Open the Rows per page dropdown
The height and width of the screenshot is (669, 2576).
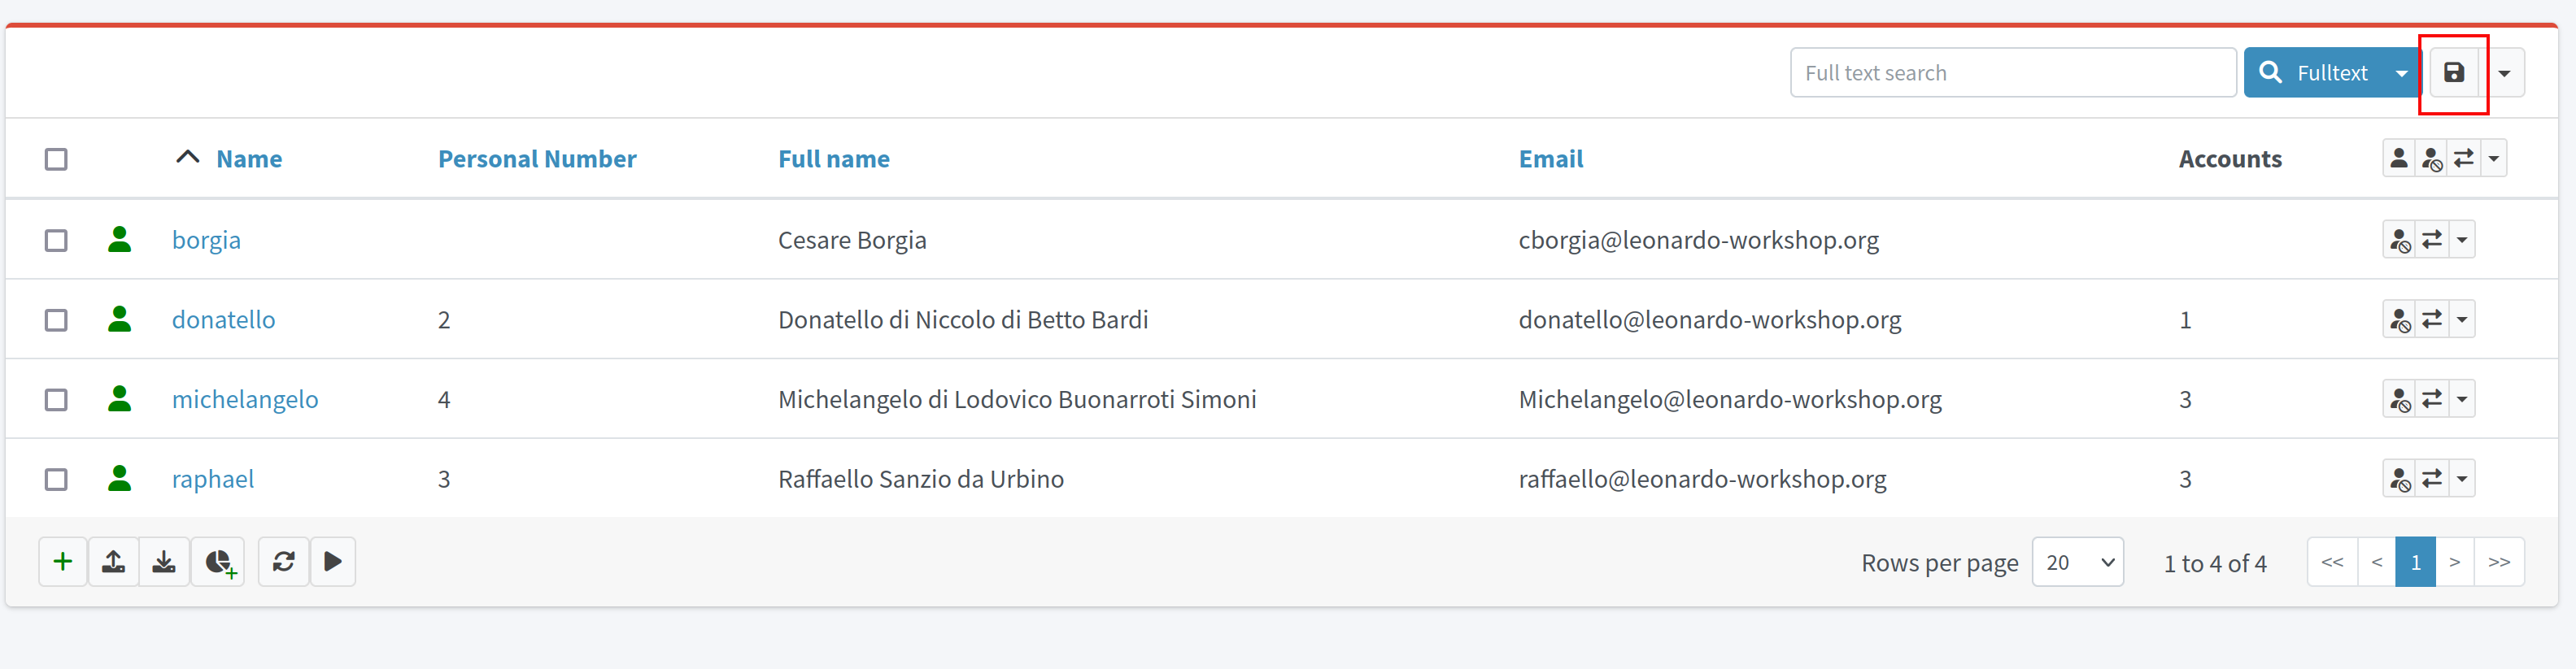tap(2077, 562)
